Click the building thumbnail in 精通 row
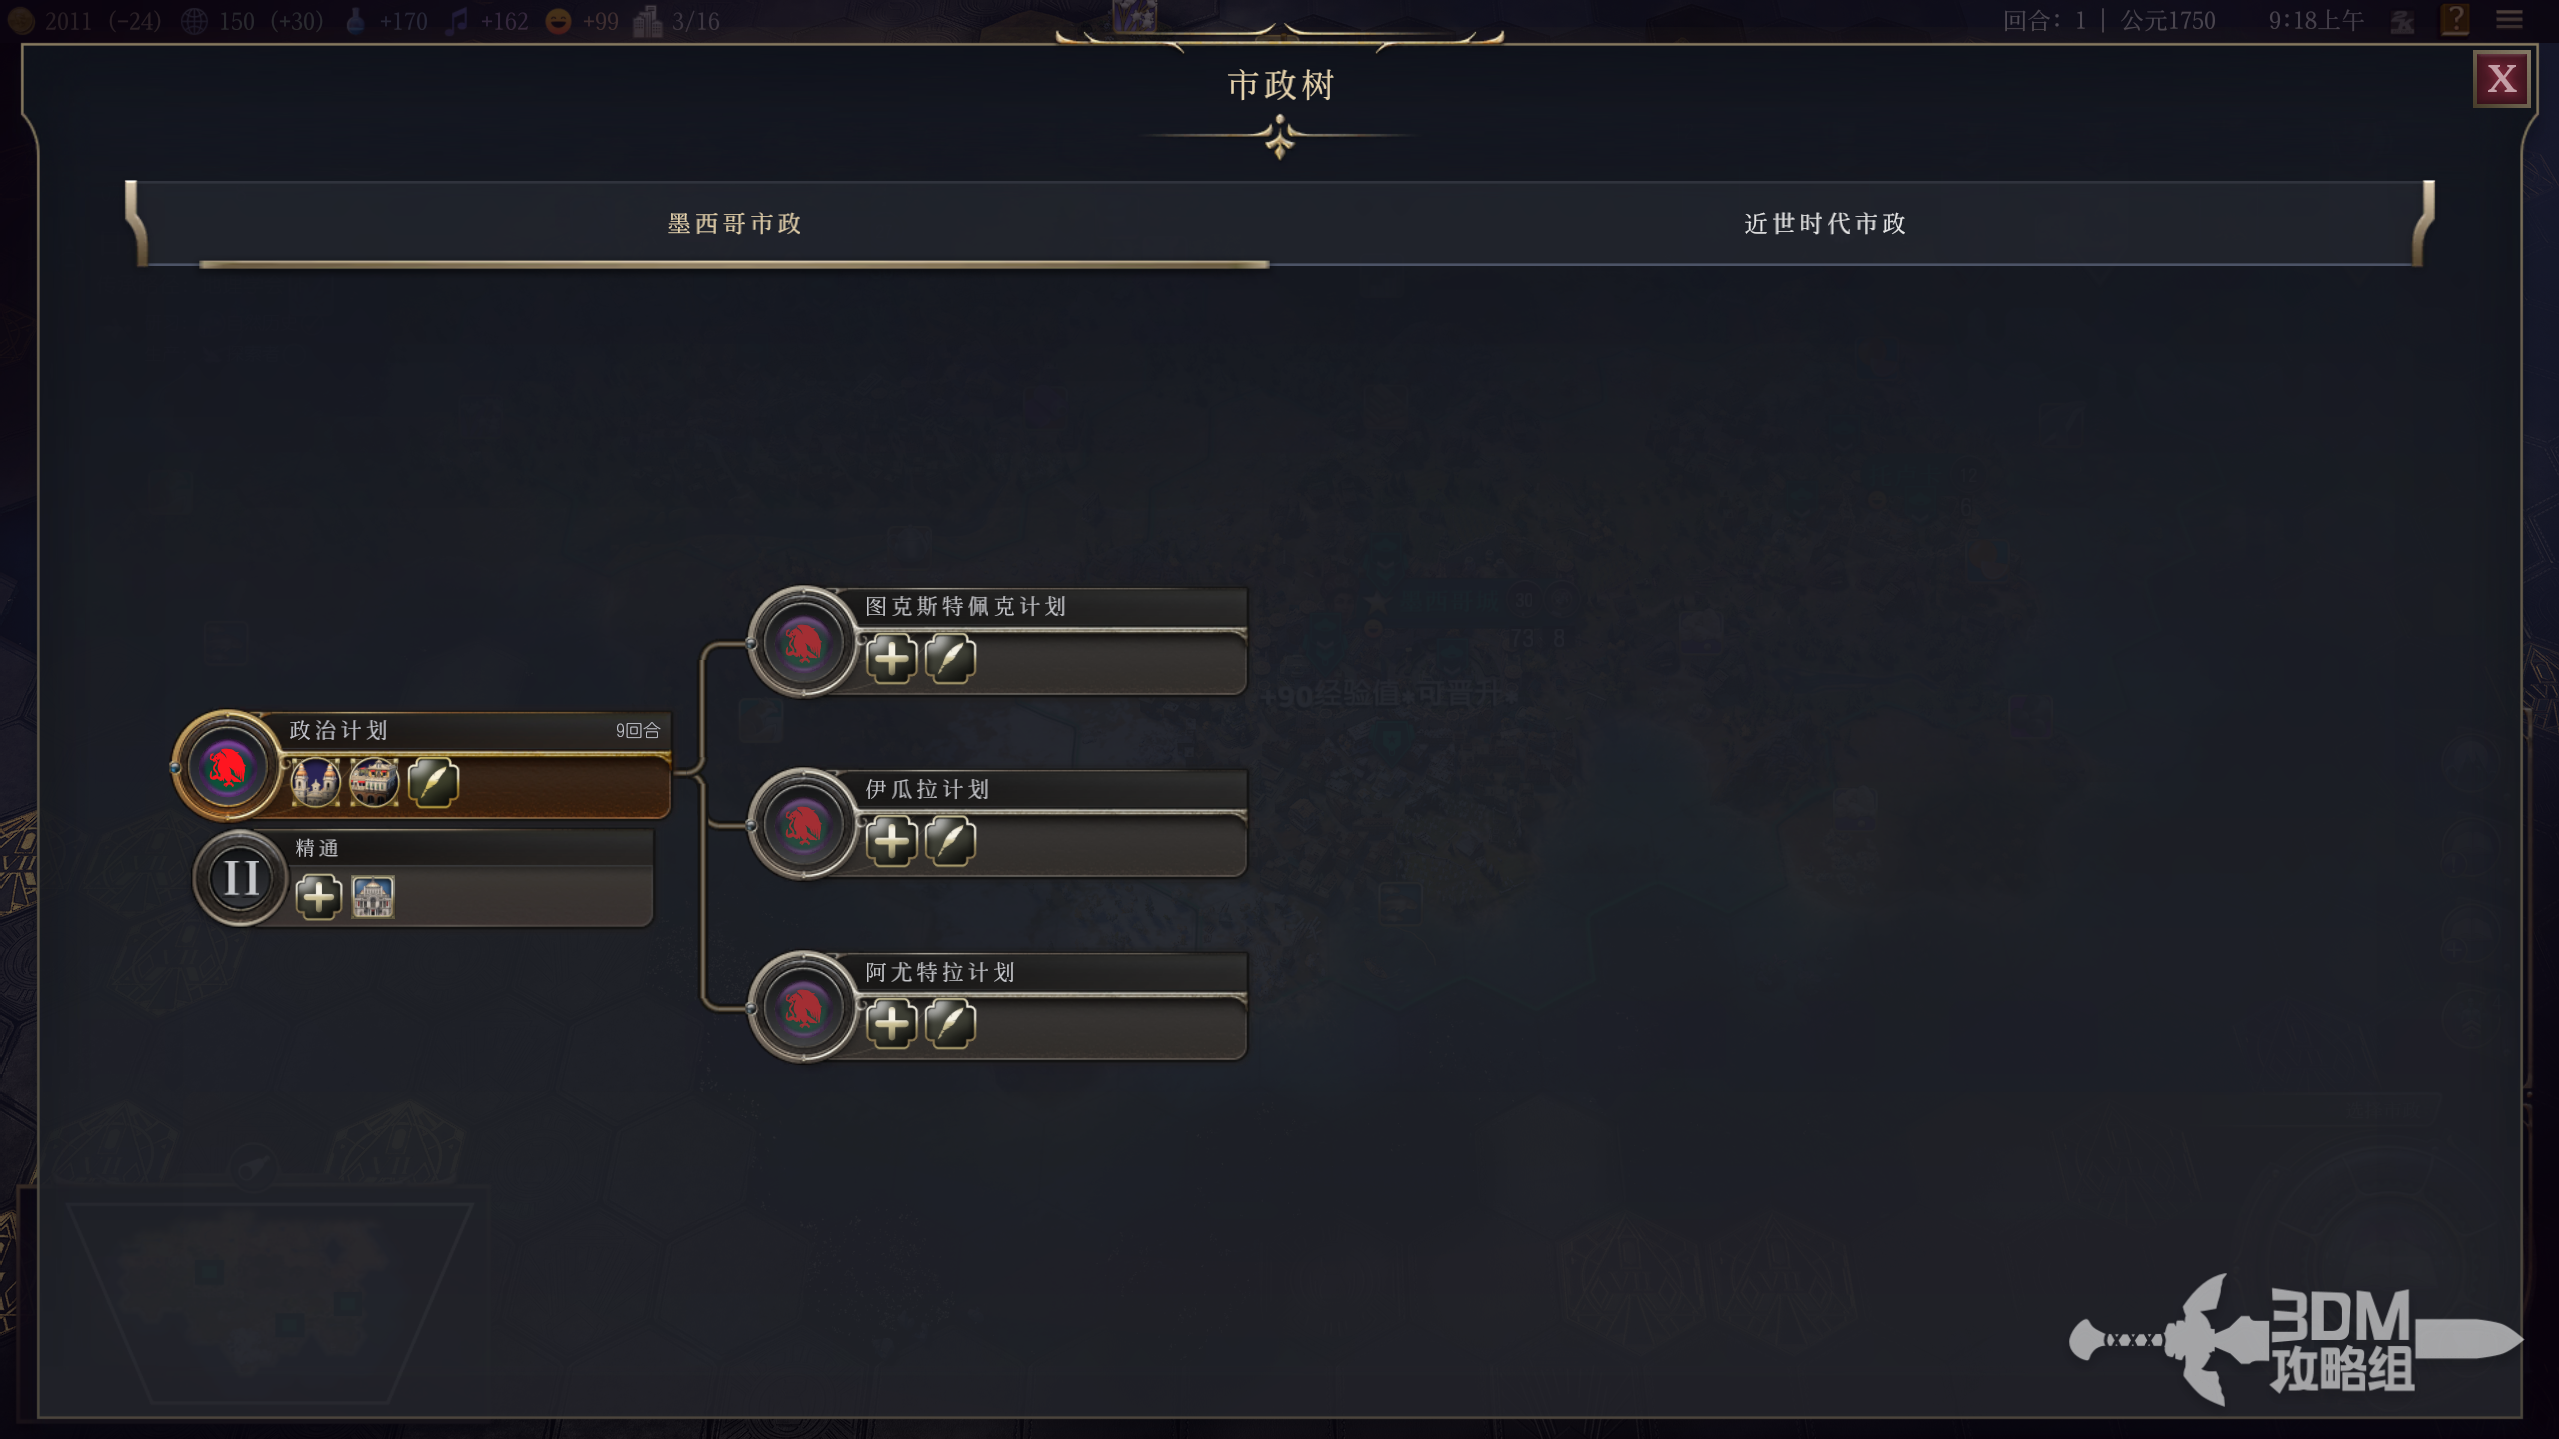 (373, 896)
